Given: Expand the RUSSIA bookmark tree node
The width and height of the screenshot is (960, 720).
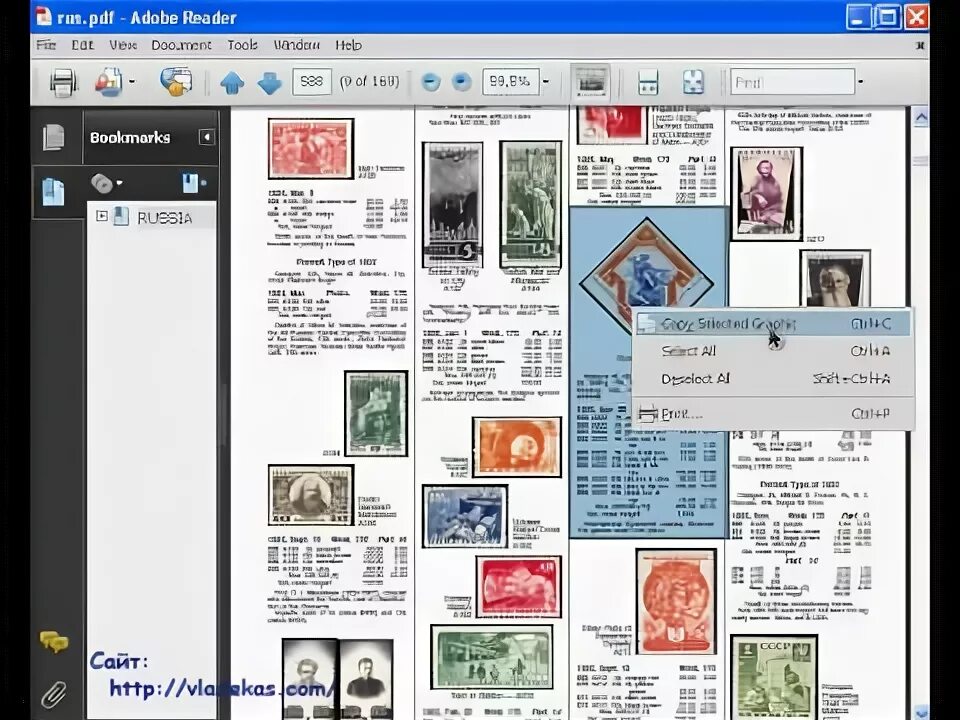Looking at the screenshot, I should (102, 216).
